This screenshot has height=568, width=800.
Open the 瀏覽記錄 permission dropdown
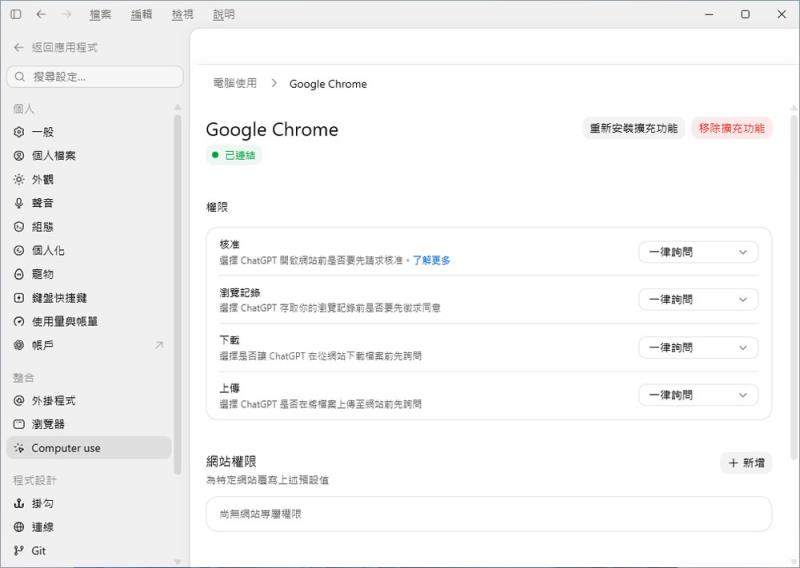click(x=698, y=300)
